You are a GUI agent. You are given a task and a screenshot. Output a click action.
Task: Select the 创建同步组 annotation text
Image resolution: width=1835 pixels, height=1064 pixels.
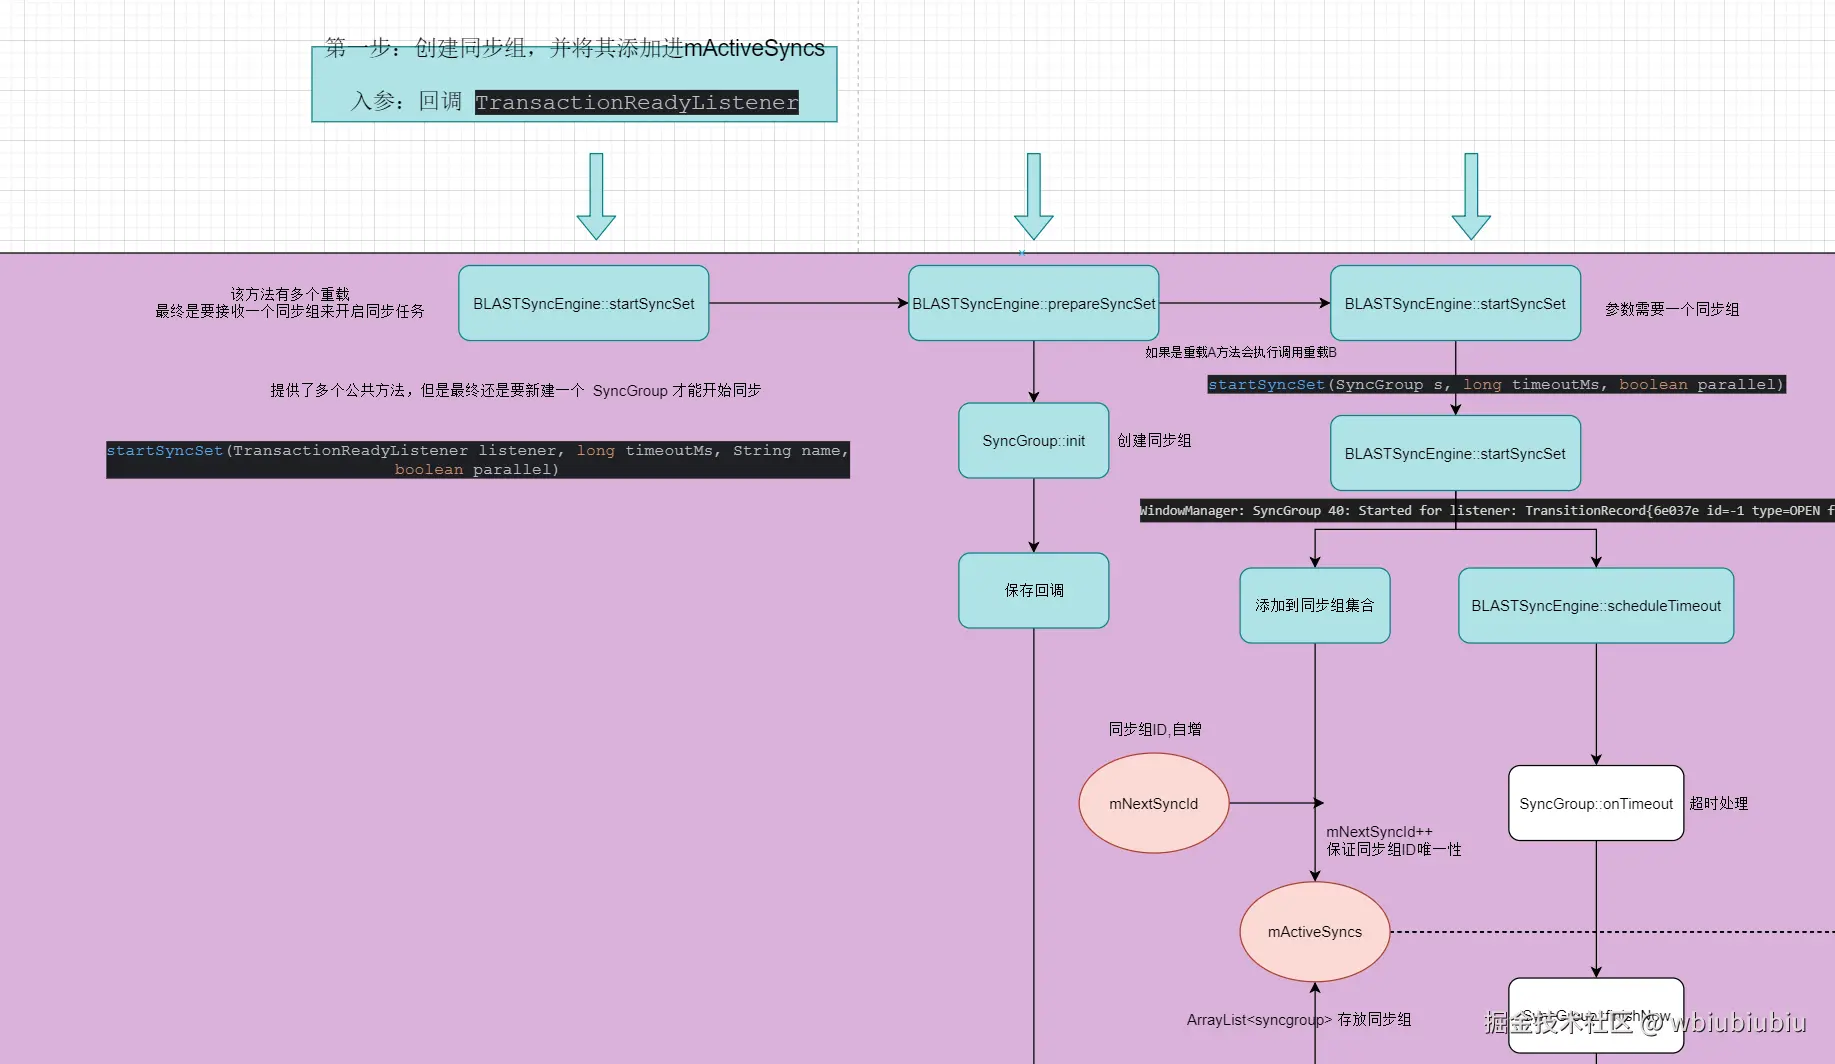(x=1154, y=440)
